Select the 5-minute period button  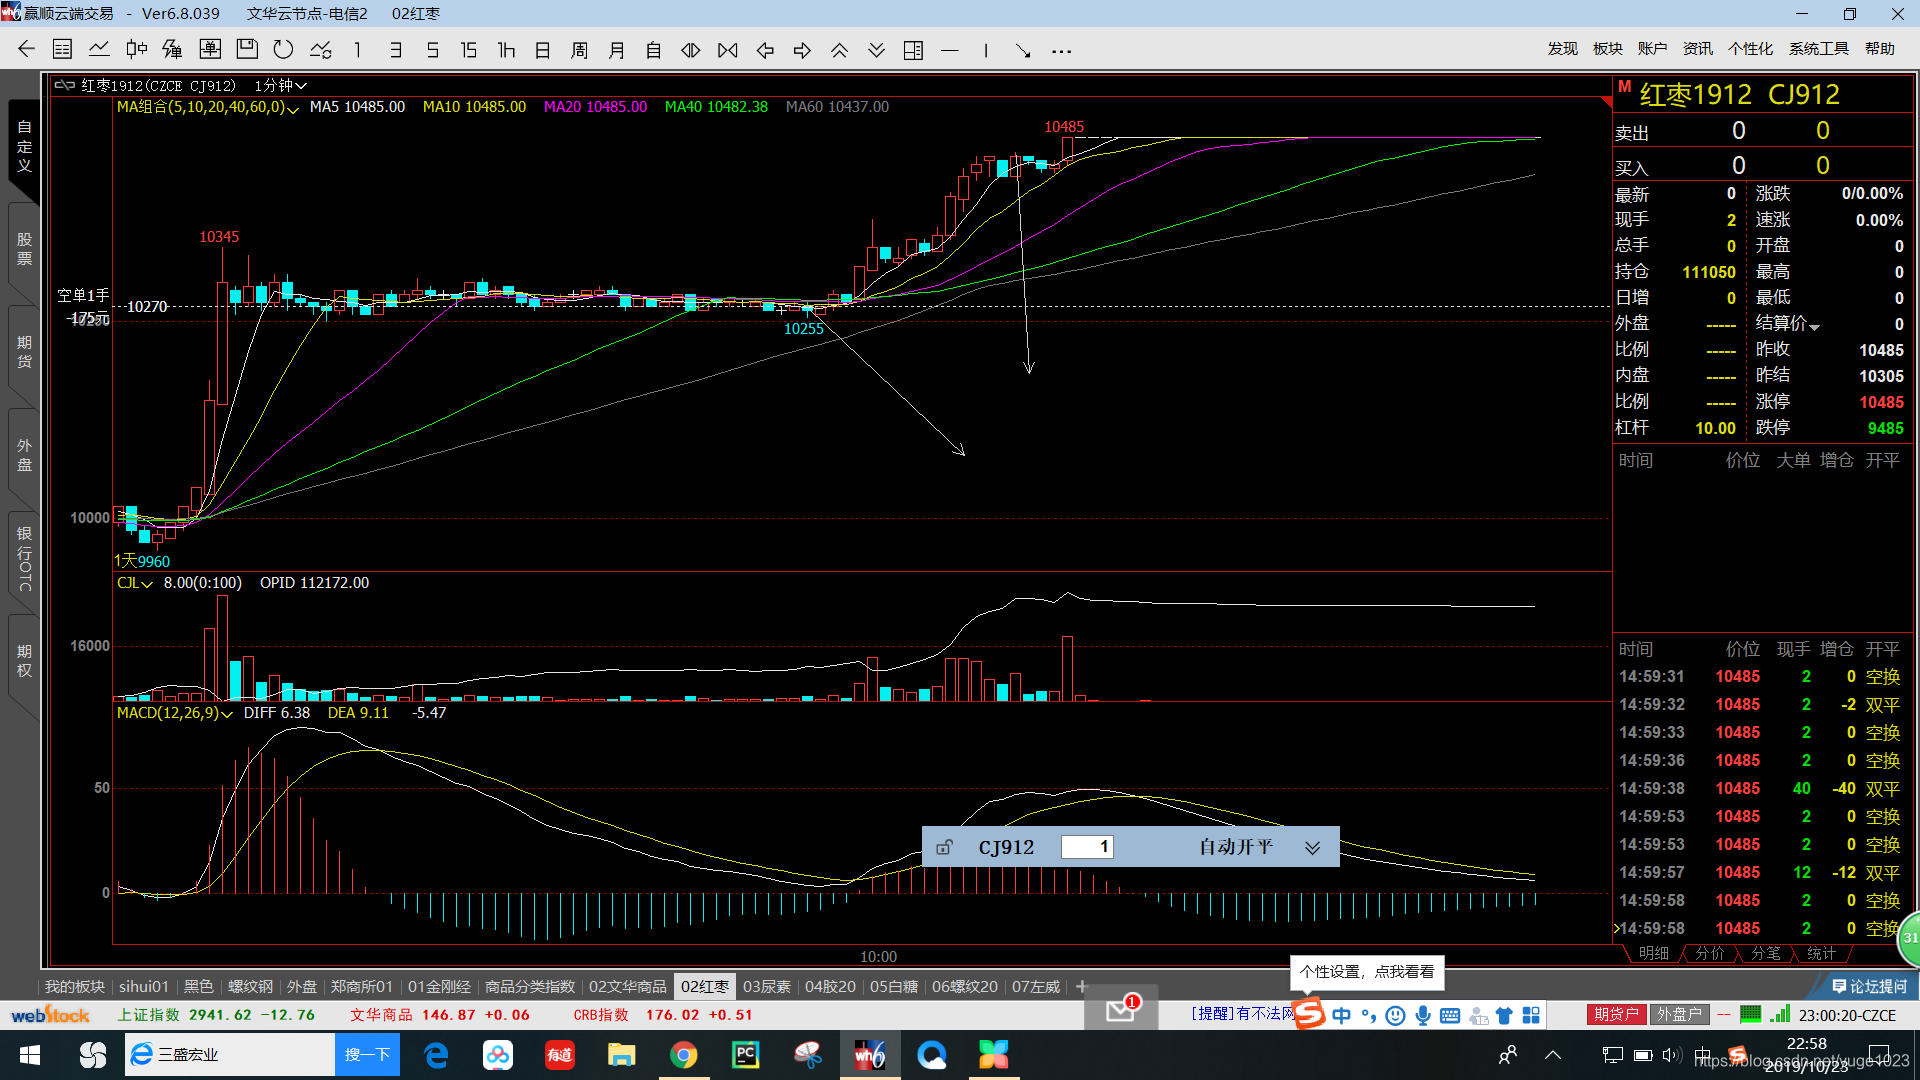(432, 49)
